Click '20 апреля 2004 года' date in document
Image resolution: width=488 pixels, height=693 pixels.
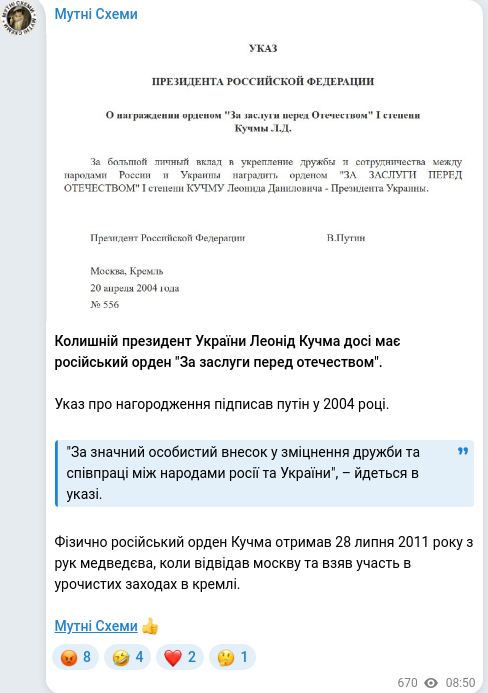(134, 288)
